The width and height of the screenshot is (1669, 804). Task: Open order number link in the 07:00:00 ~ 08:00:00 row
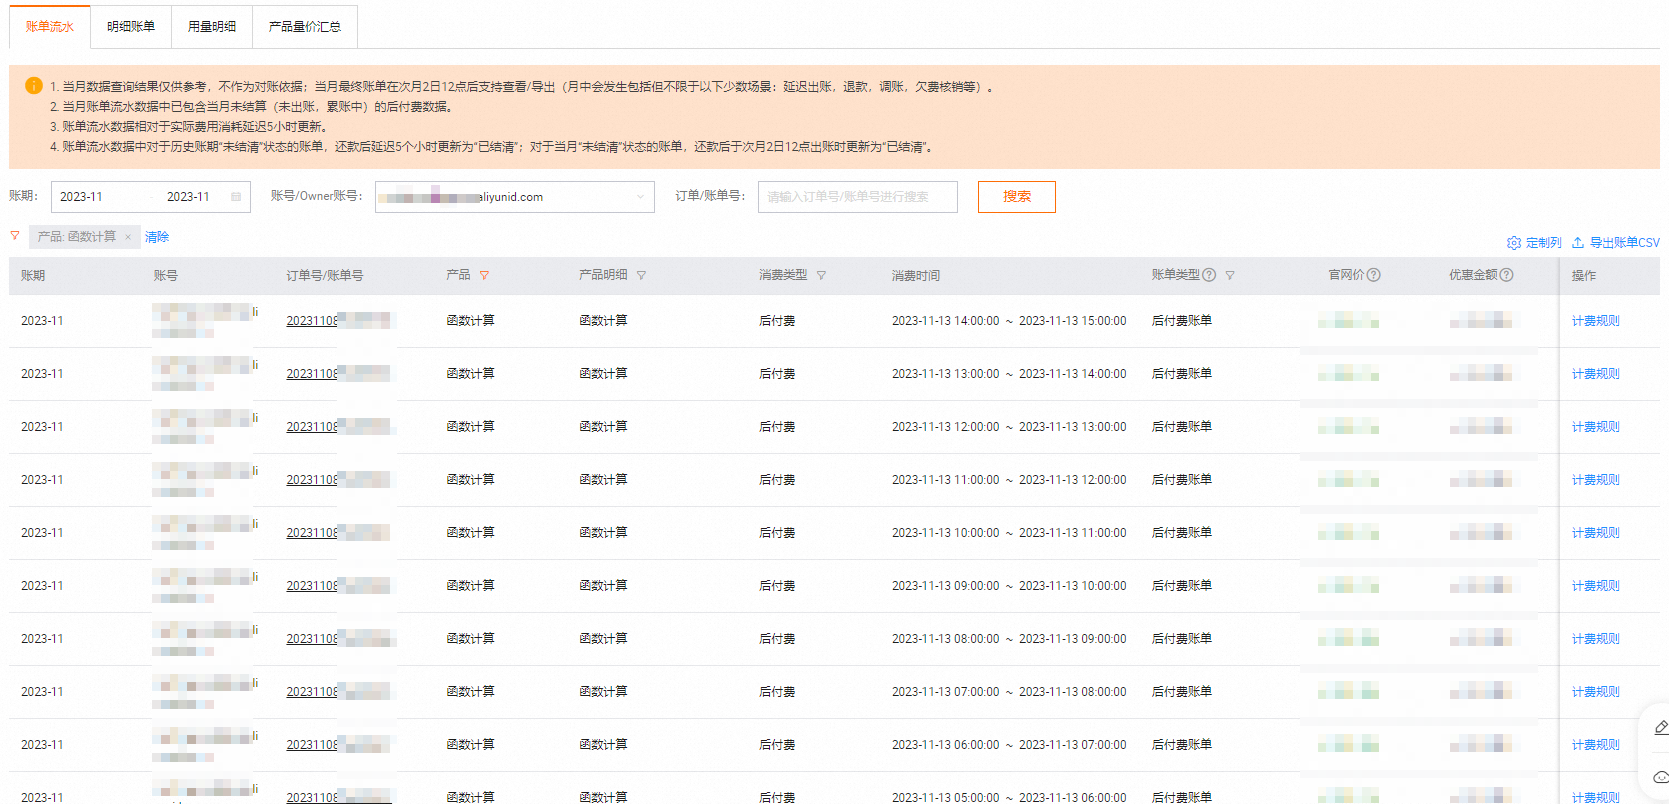(x=338, y=692)
